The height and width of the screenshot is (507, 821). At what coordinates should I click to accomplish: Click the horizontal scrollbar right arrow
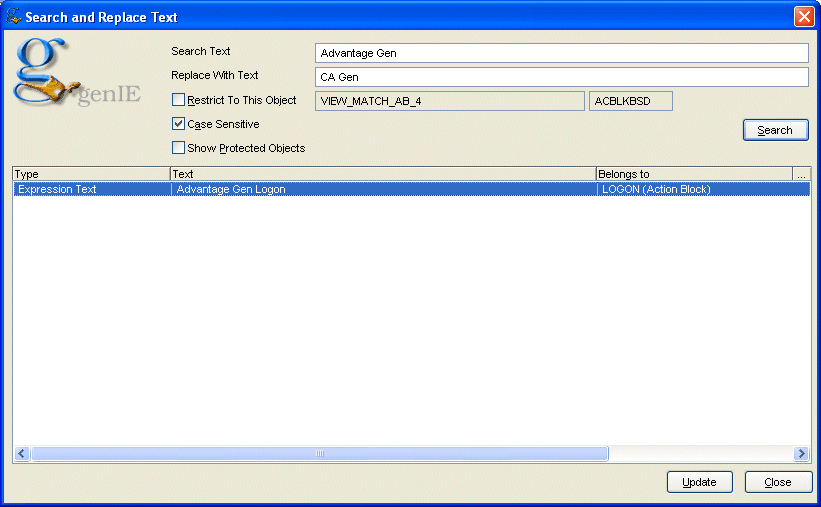801,454
